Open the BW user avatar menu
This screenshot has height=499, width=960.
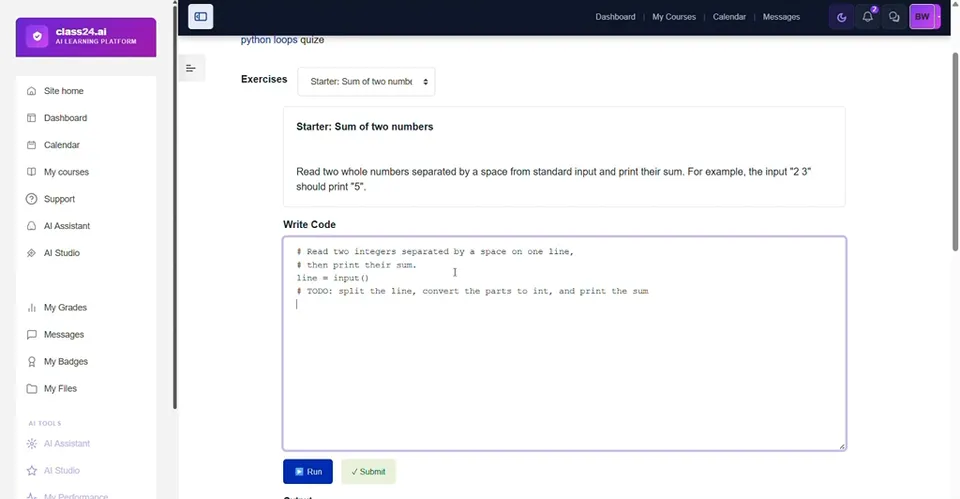click(923, 17)
